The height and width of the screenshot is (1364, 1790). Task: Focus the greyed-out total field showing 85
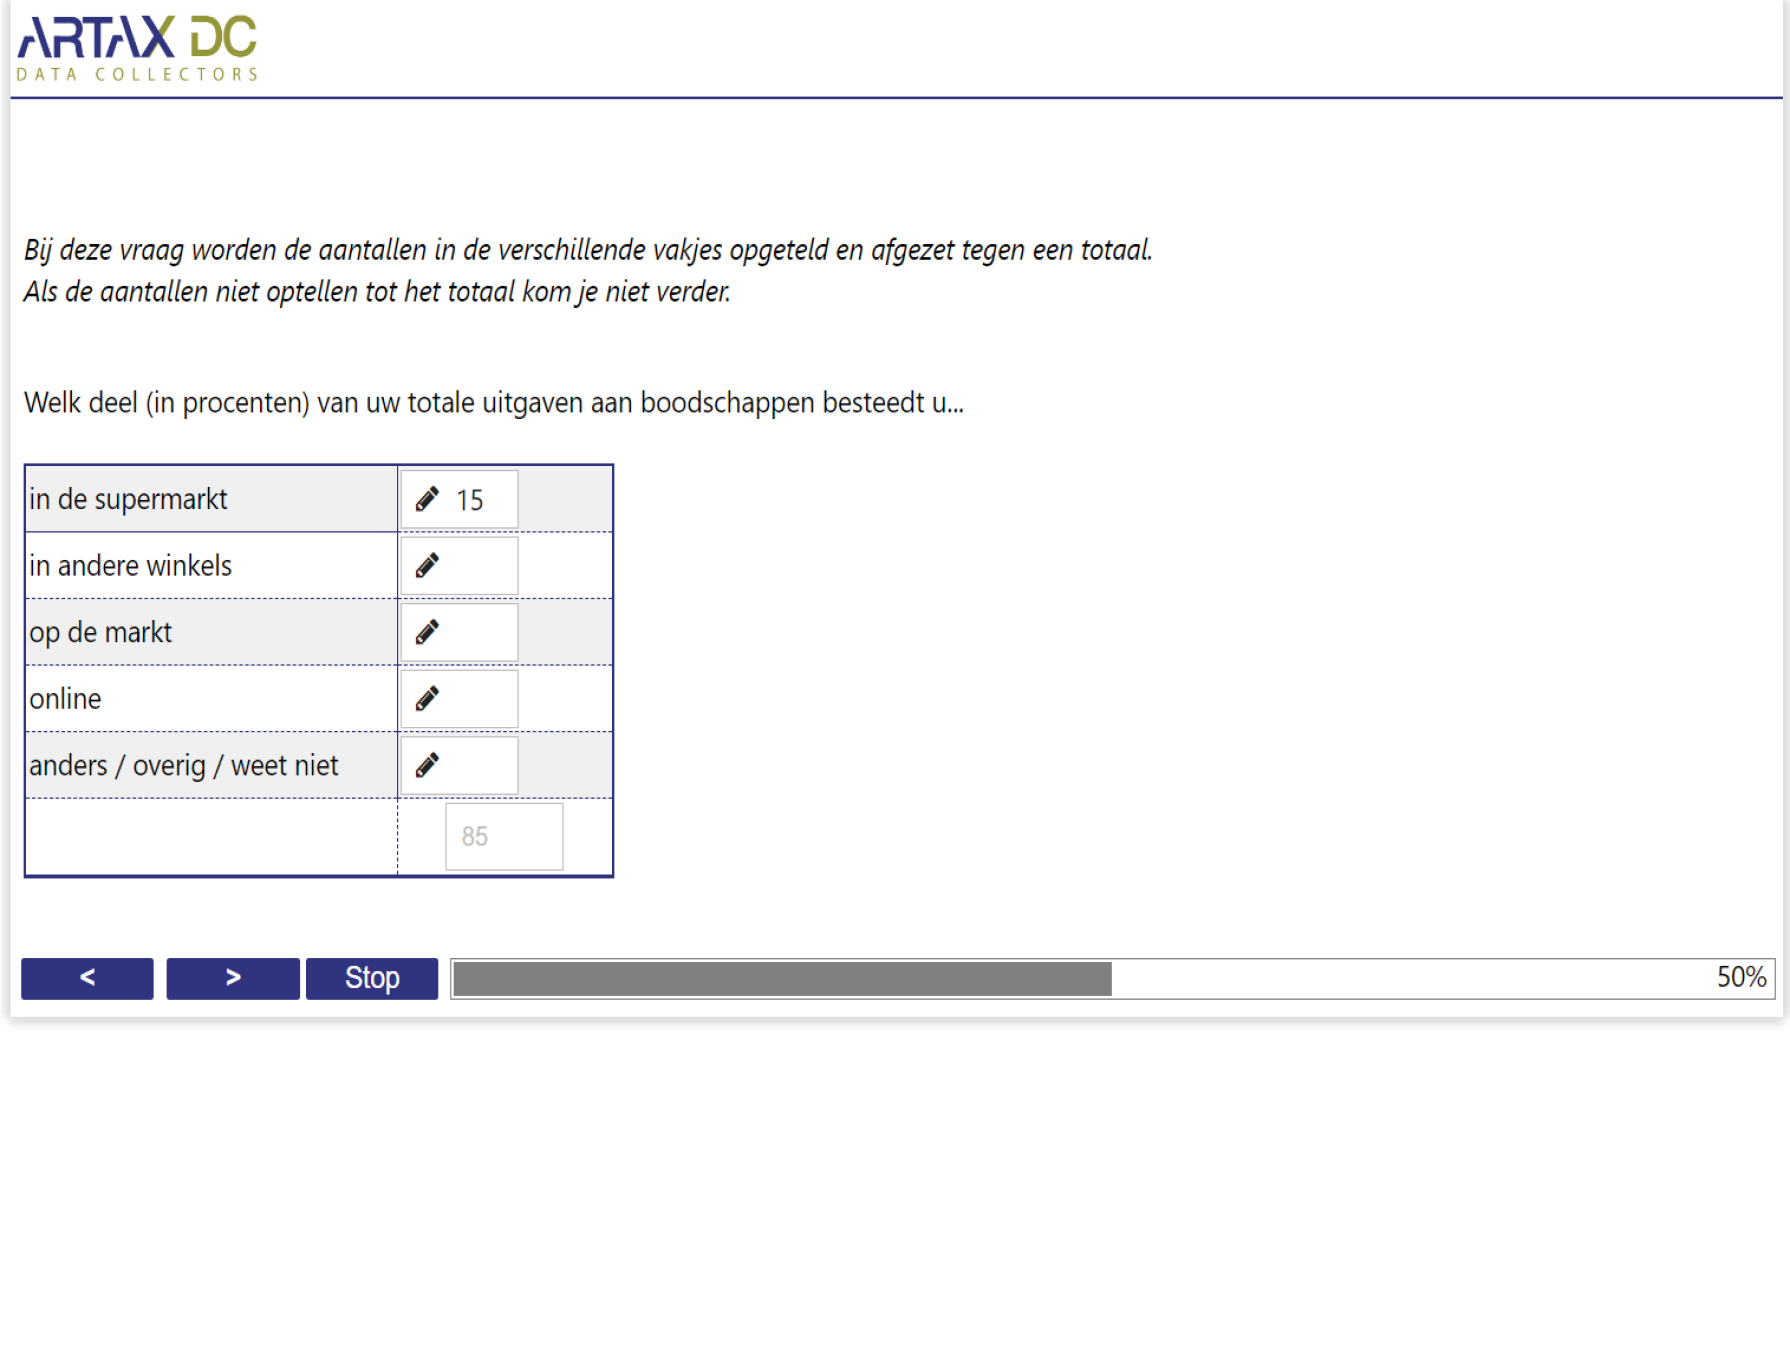coord(504,837)
